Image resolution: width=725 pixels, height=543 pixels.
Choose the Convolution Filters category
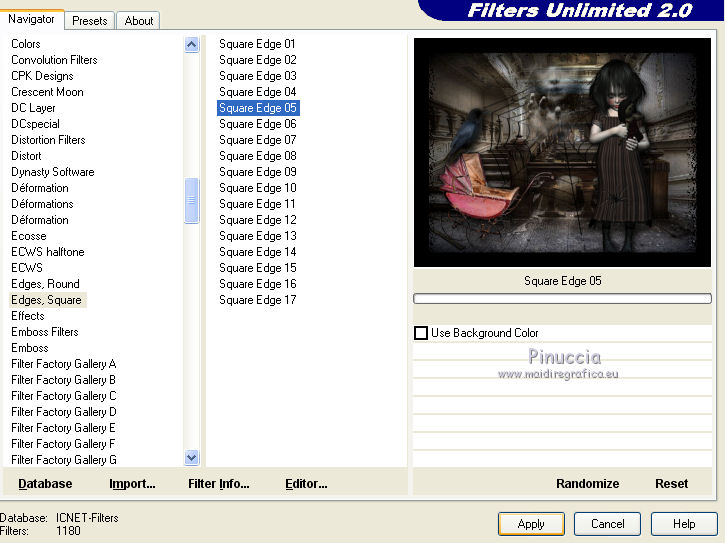[54, 60]
